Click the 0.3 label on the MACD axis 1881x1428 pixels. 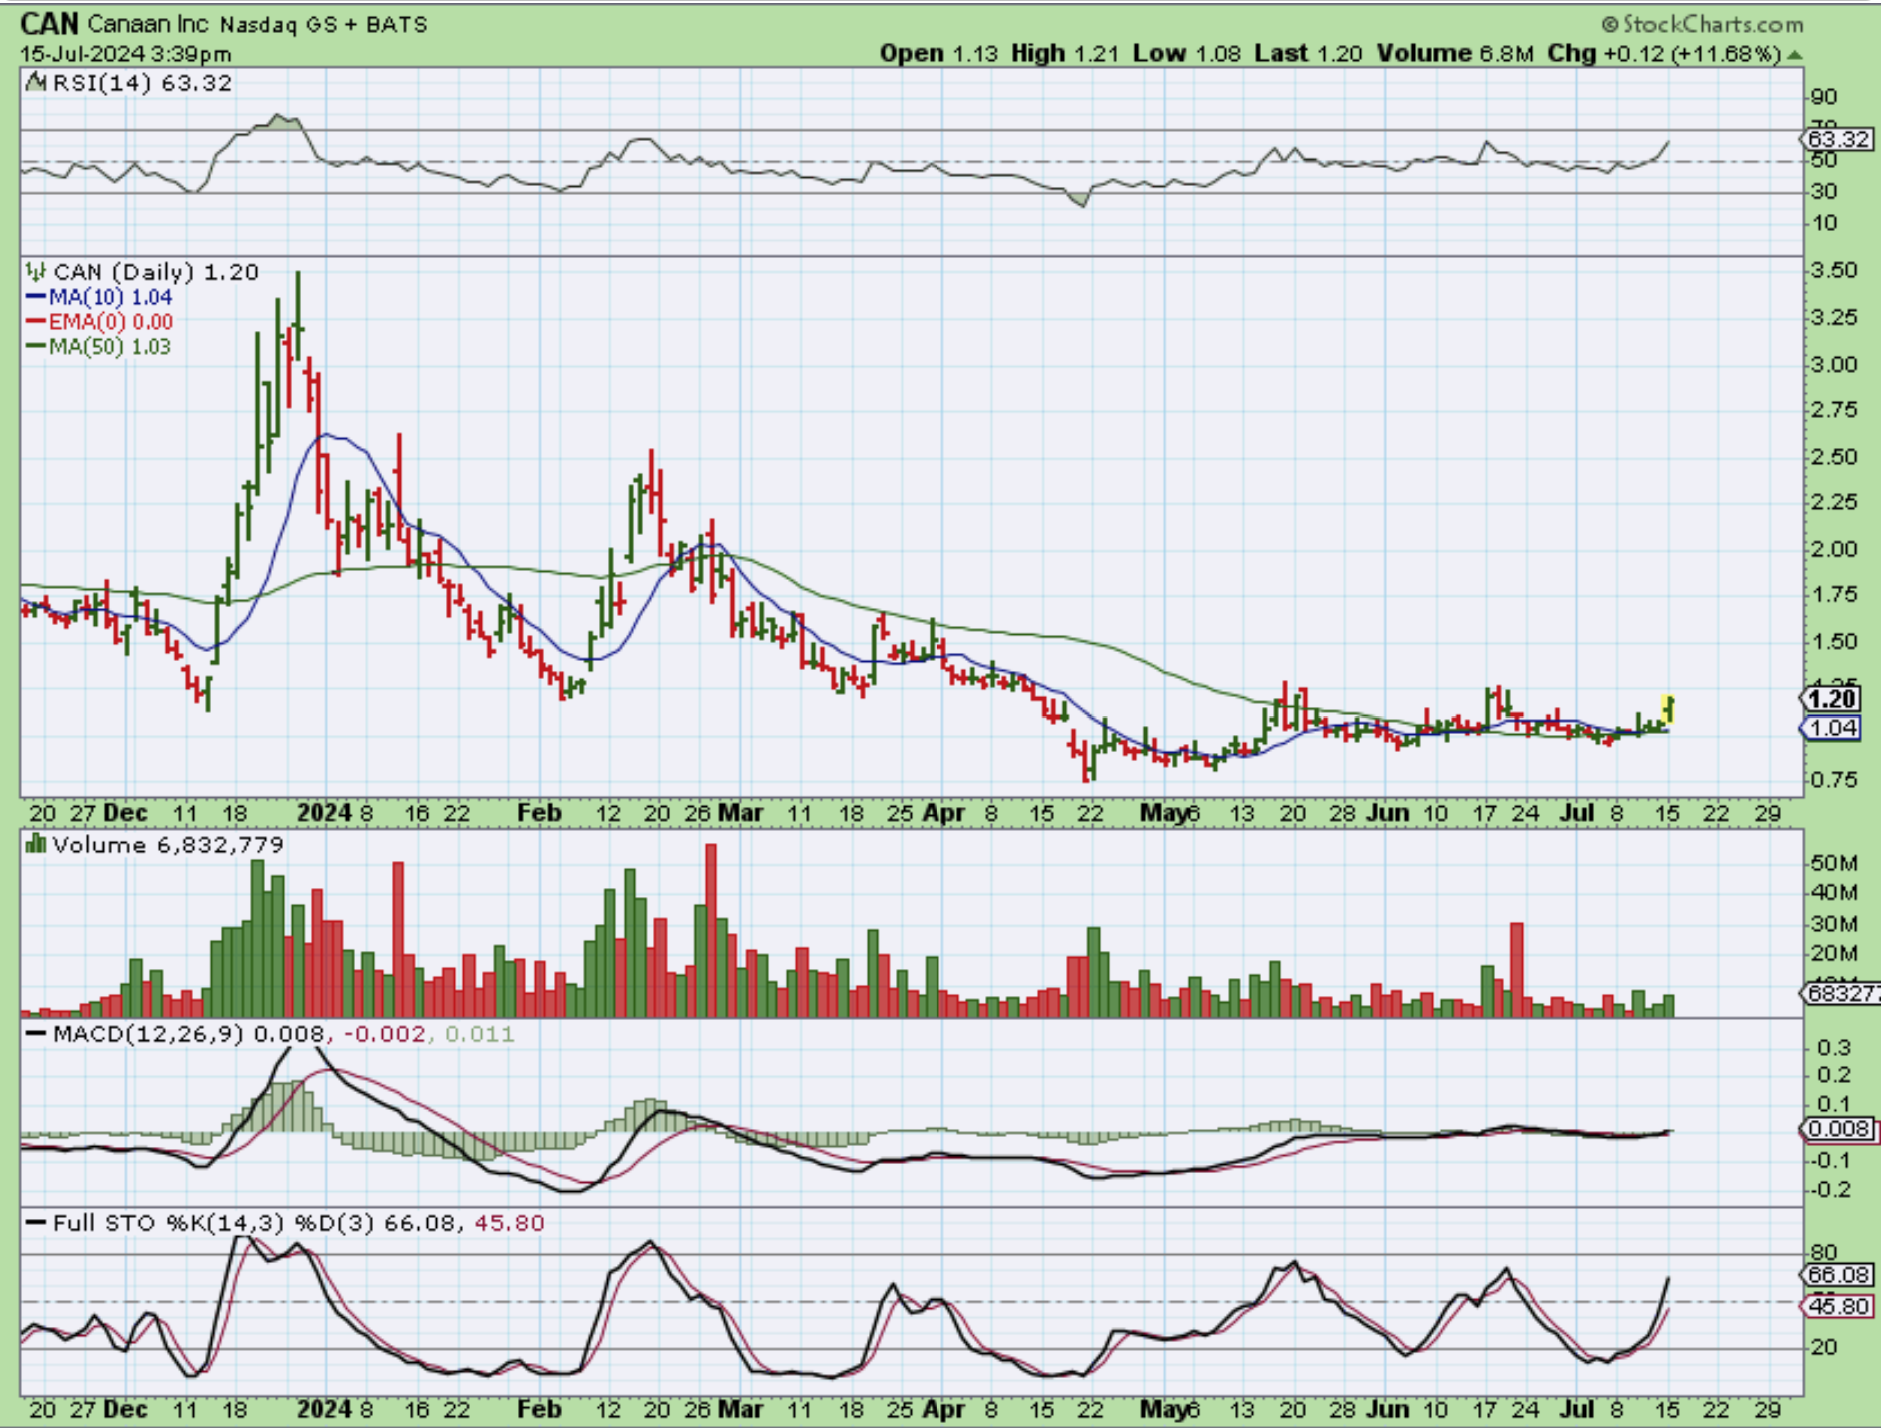(1834, 1048)
